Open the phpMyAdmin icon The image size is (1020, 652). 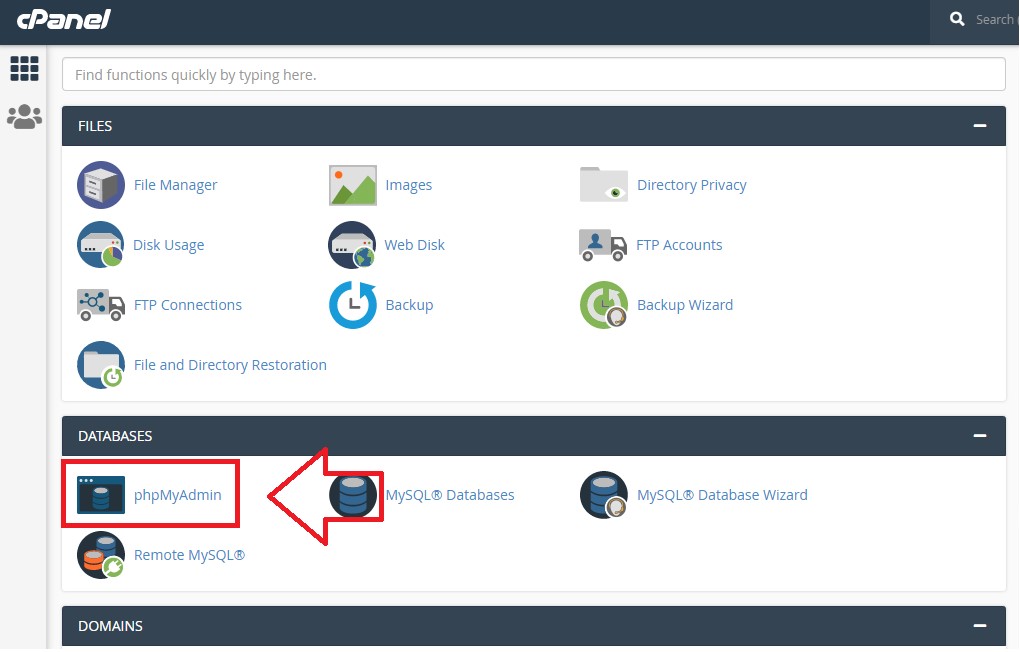pos(101,495)
